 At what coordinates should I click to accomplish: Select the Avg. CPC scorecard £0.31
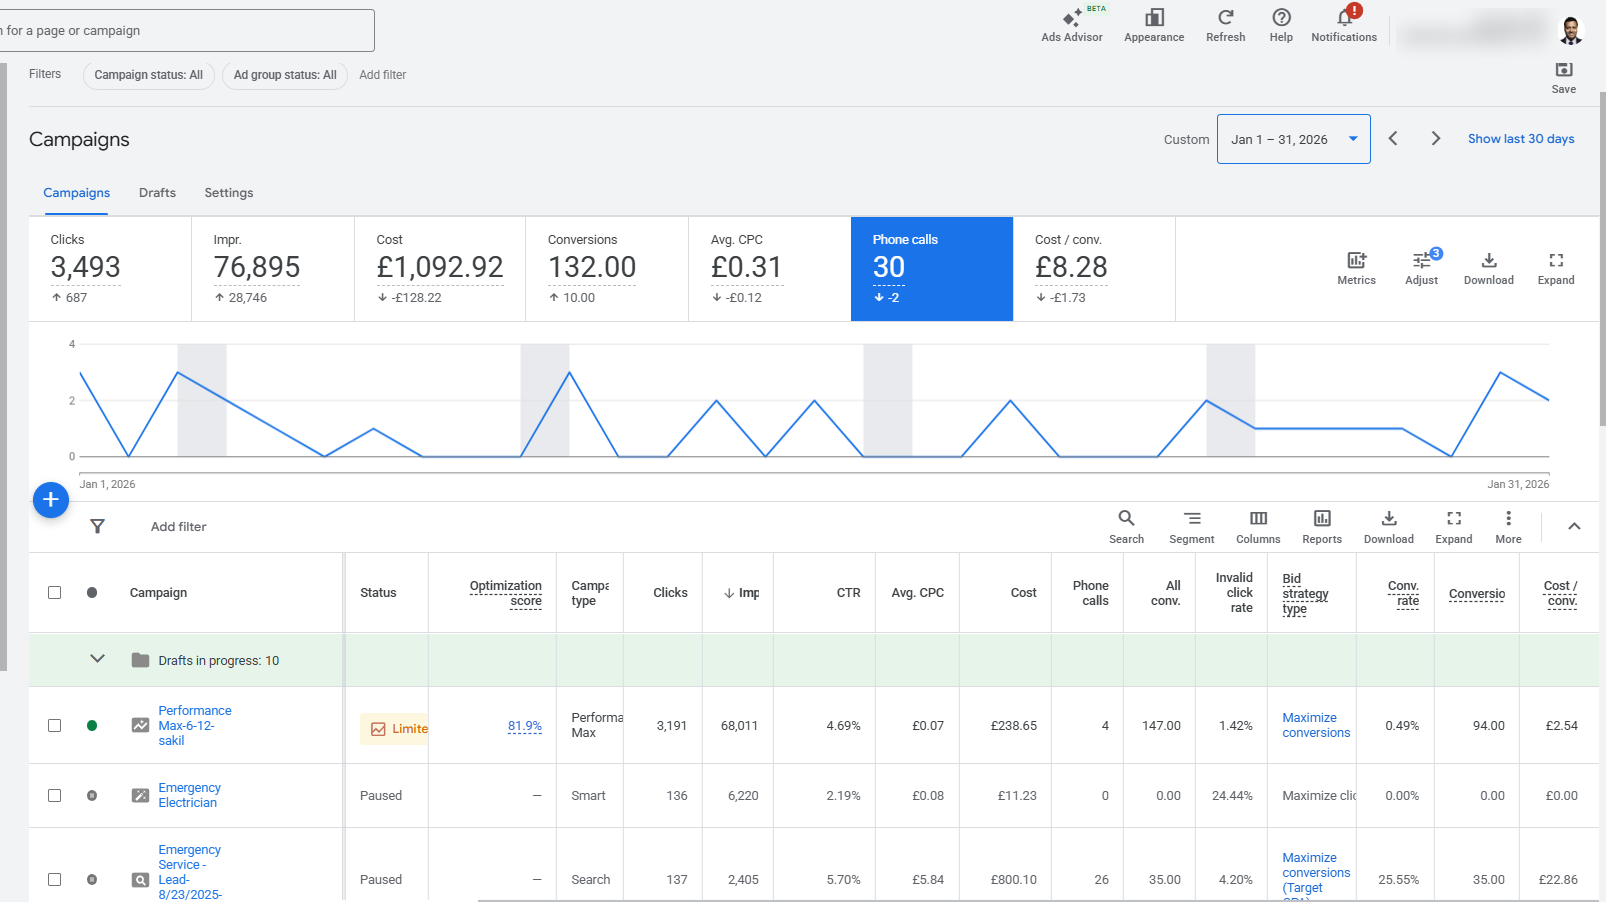(x=769, y=269)
